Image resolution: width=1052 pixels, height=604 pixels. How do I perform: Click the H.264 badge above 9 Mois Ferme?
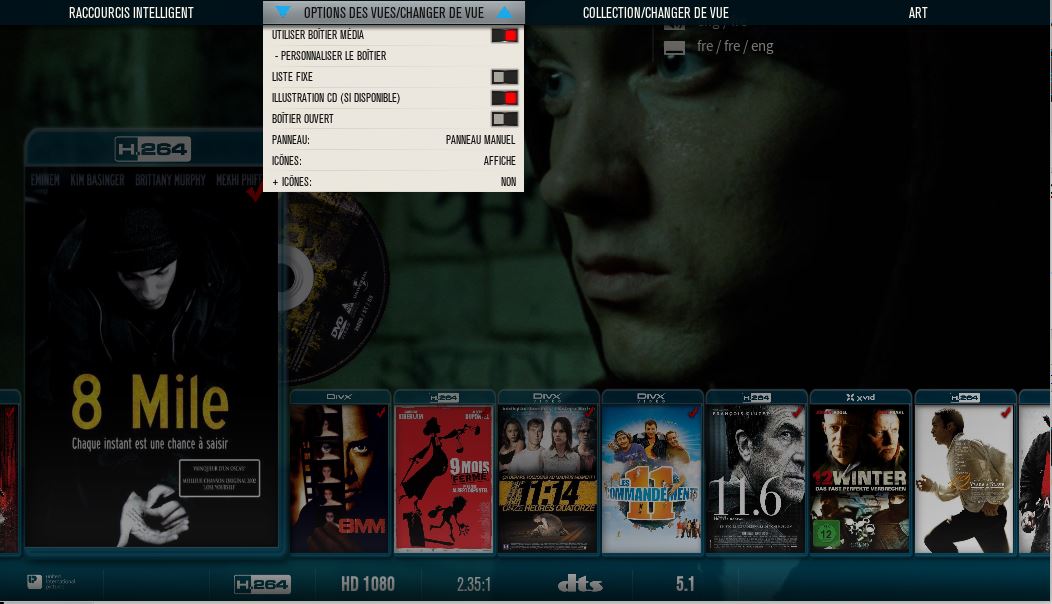[443, 397]
